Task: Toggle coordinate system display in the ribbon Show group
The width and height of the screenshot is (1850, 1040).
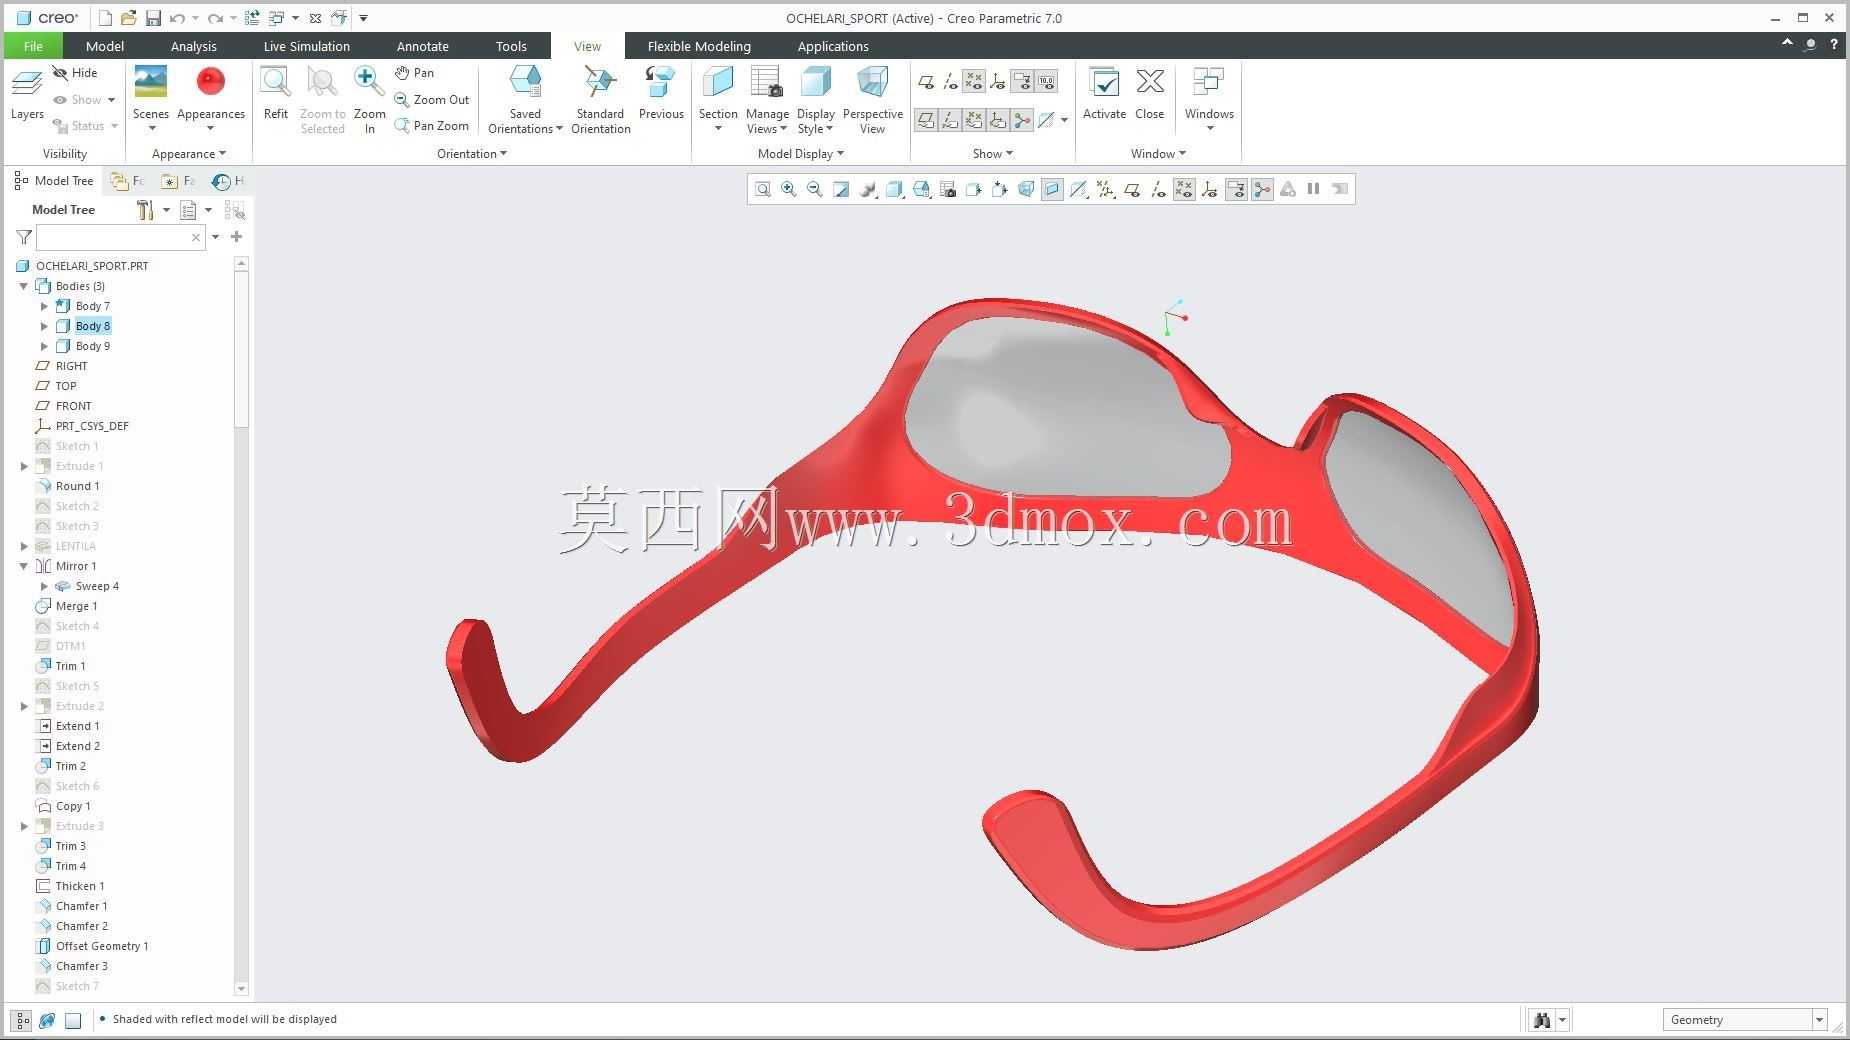Action: pos(998,82)
